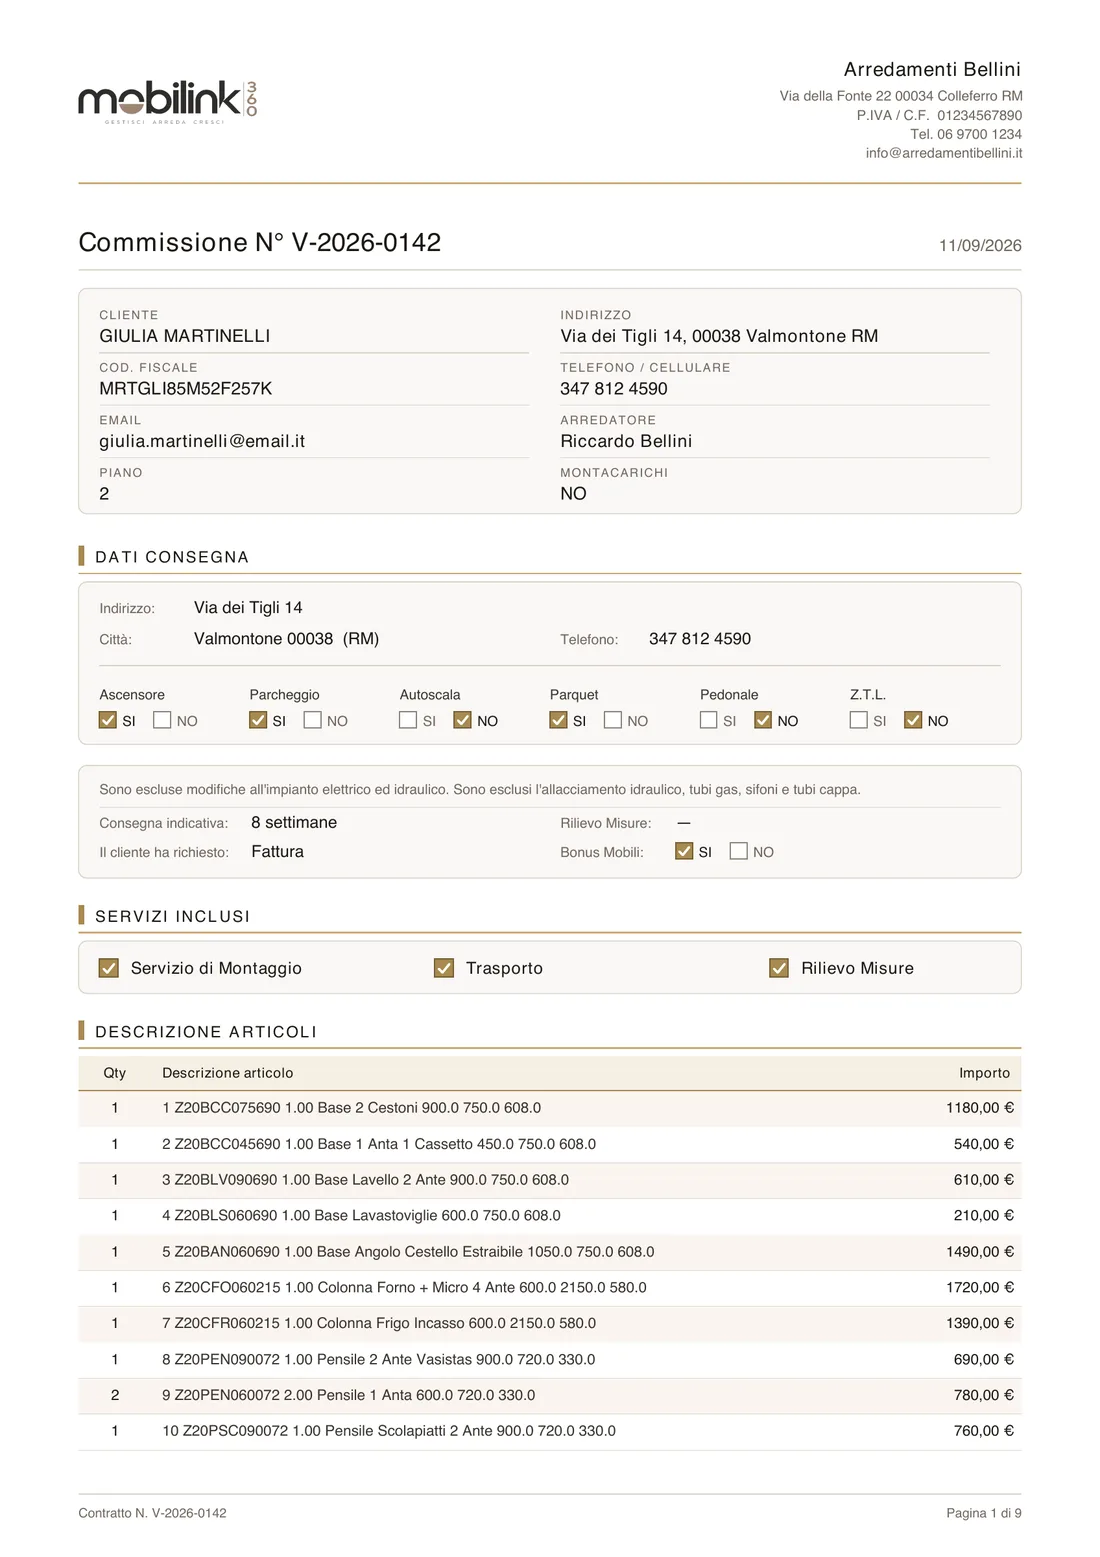The image size is (1100, 1557).
Task: Click the SERVIZI INCLUSI section heading
Action: pos(173,916)
